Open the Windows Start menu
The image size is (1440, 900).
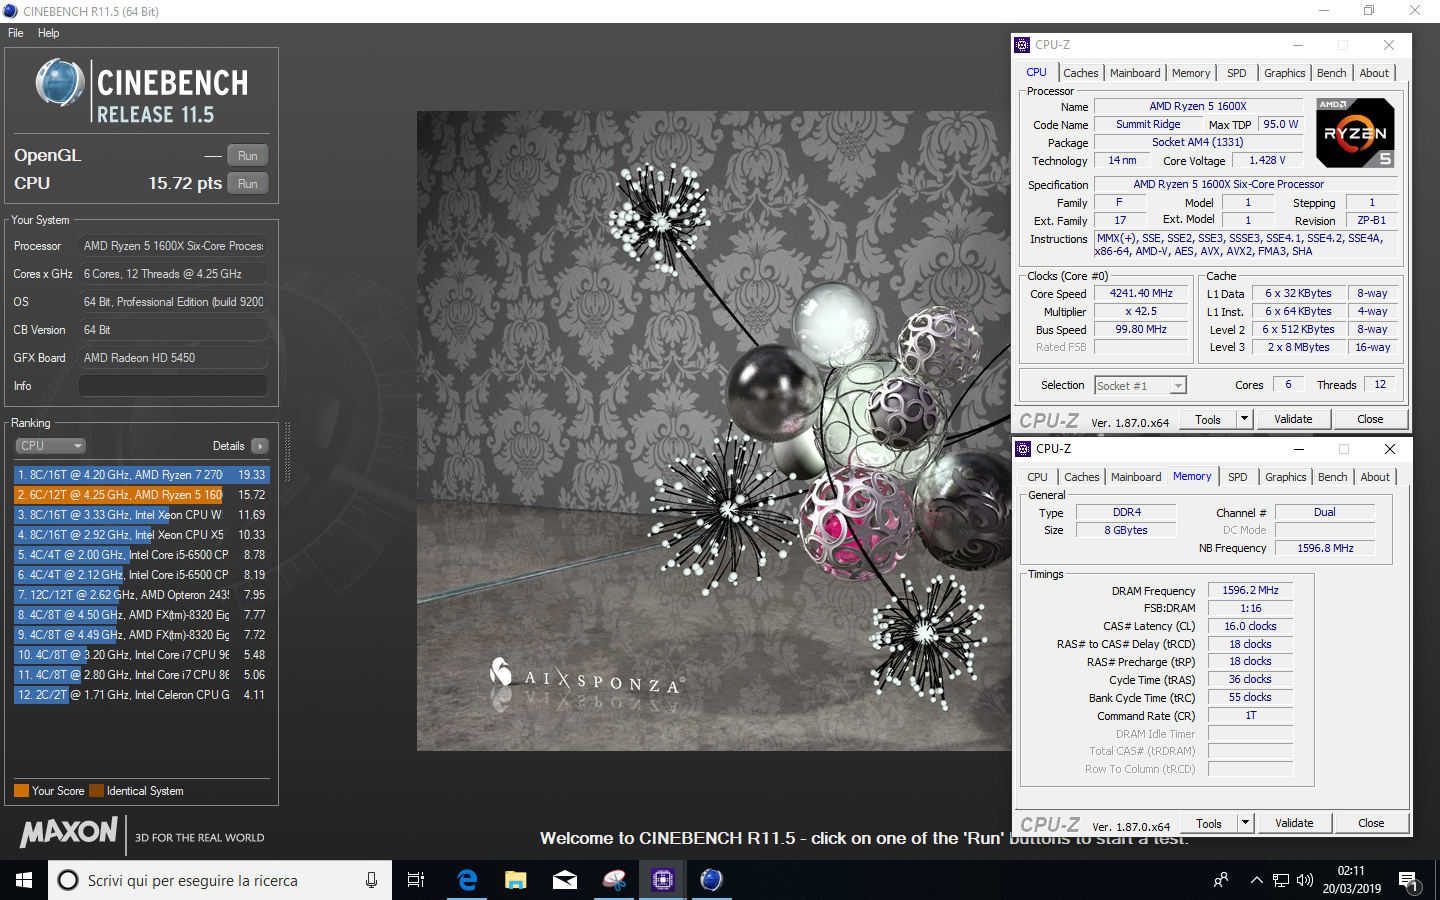coord(24,880)
